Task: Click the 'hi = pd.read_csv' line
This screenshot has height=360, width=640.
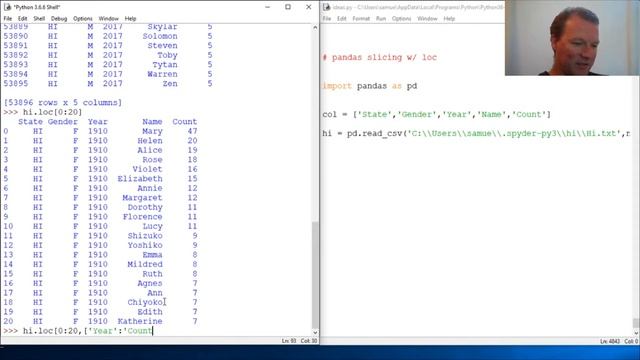Action: [476, 133]
